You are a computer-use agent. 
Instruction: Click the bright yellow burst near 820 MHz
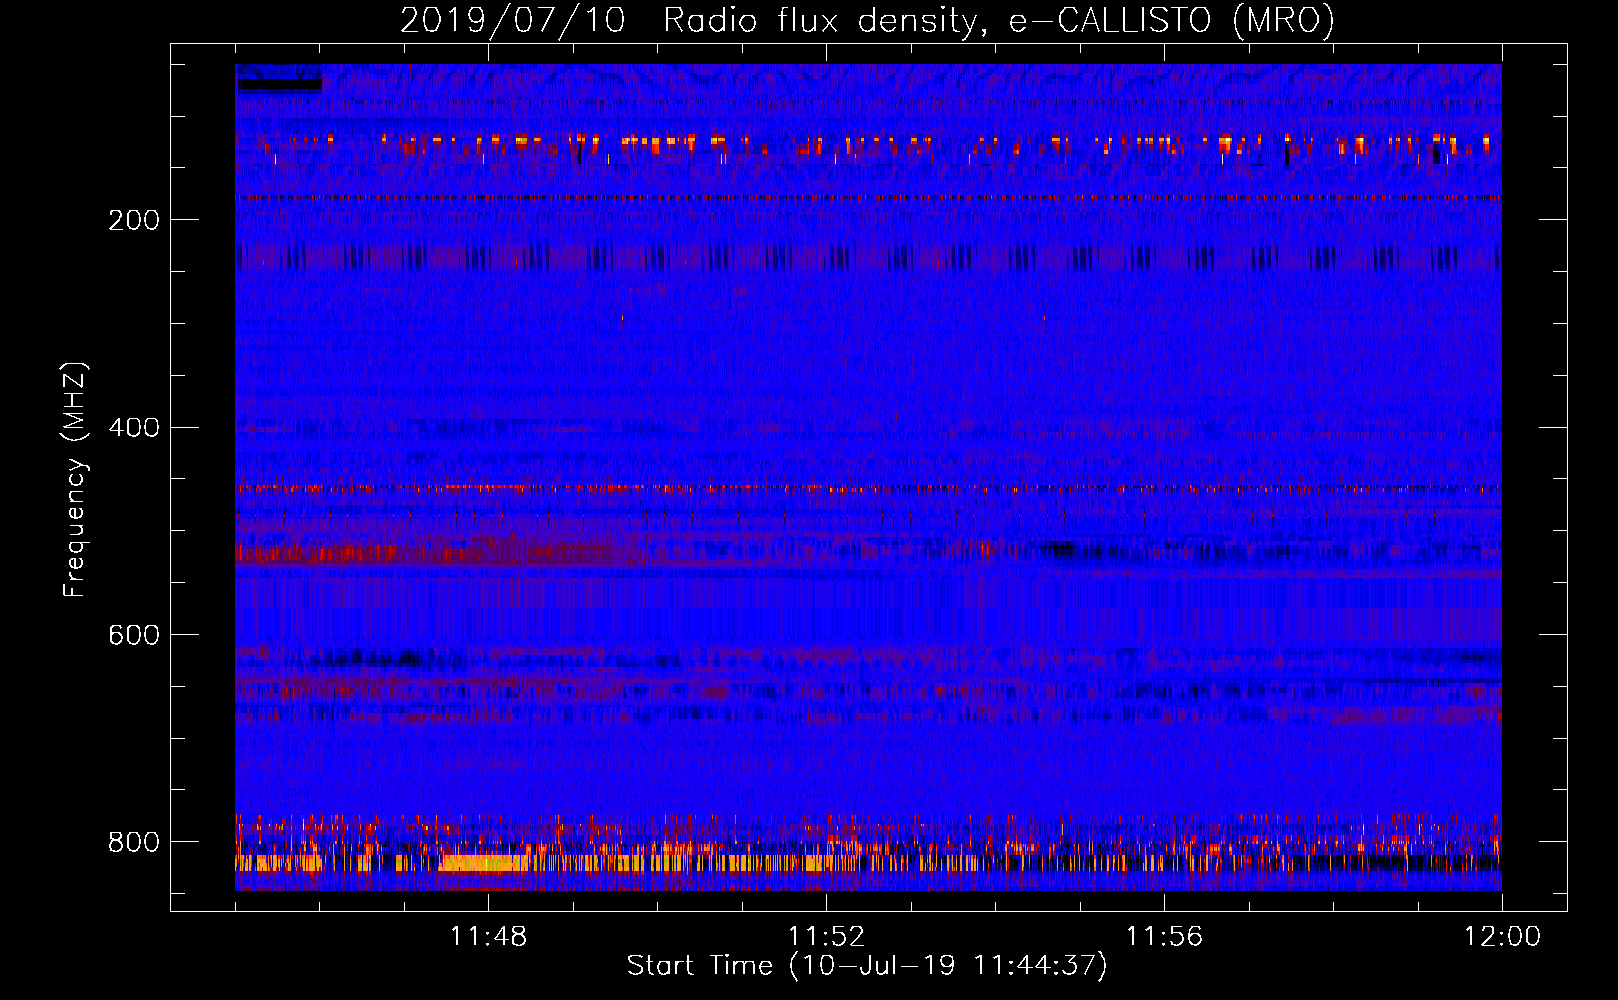pyautogui.click(x=483, y=863)
